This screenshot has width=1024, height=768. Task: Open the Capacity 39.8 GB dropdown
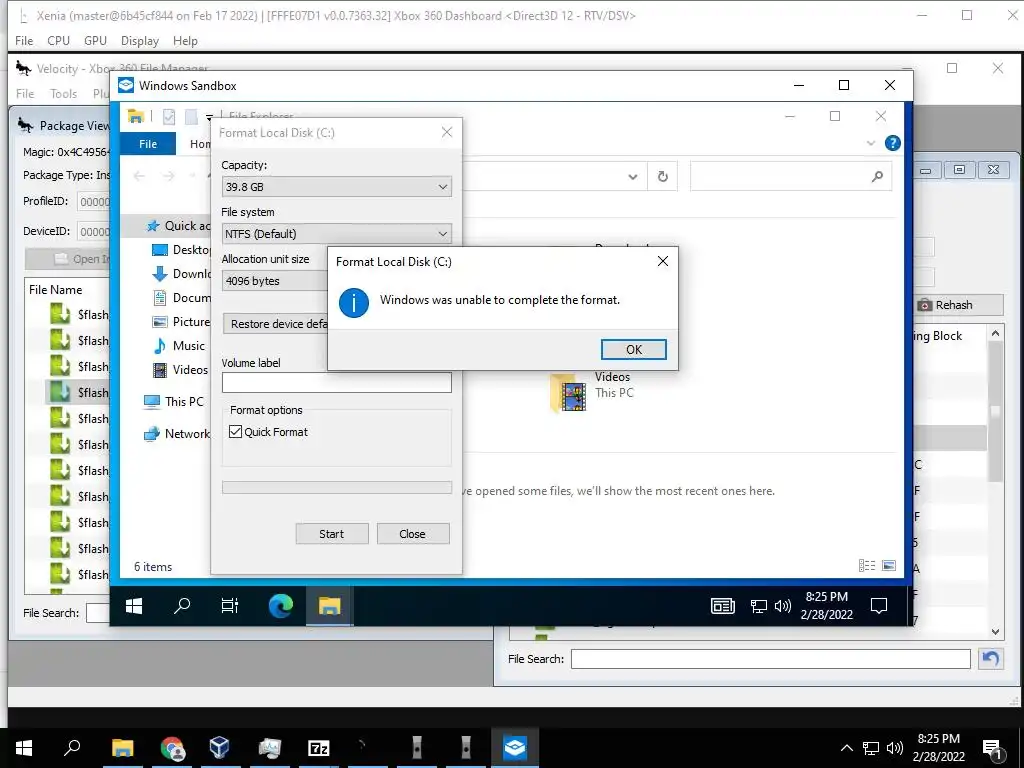(x=336, y=187)
